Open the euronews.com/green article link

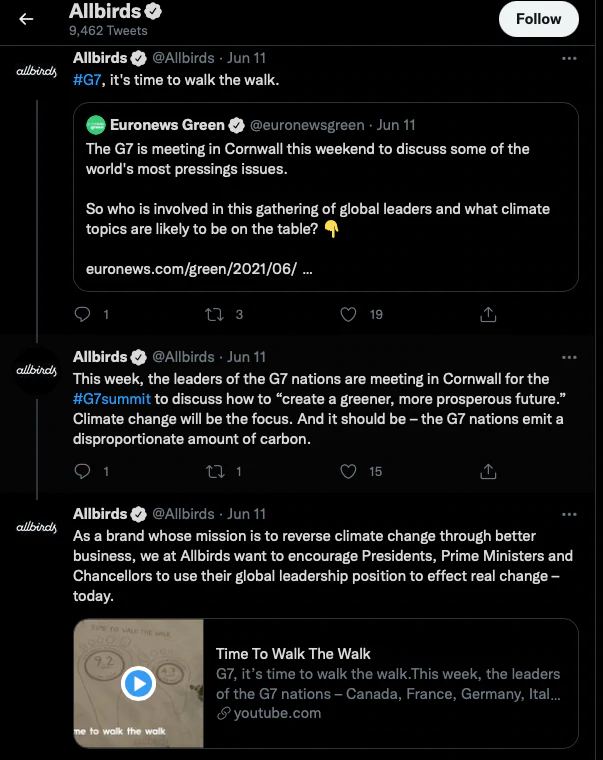click(x=199, y=270)
